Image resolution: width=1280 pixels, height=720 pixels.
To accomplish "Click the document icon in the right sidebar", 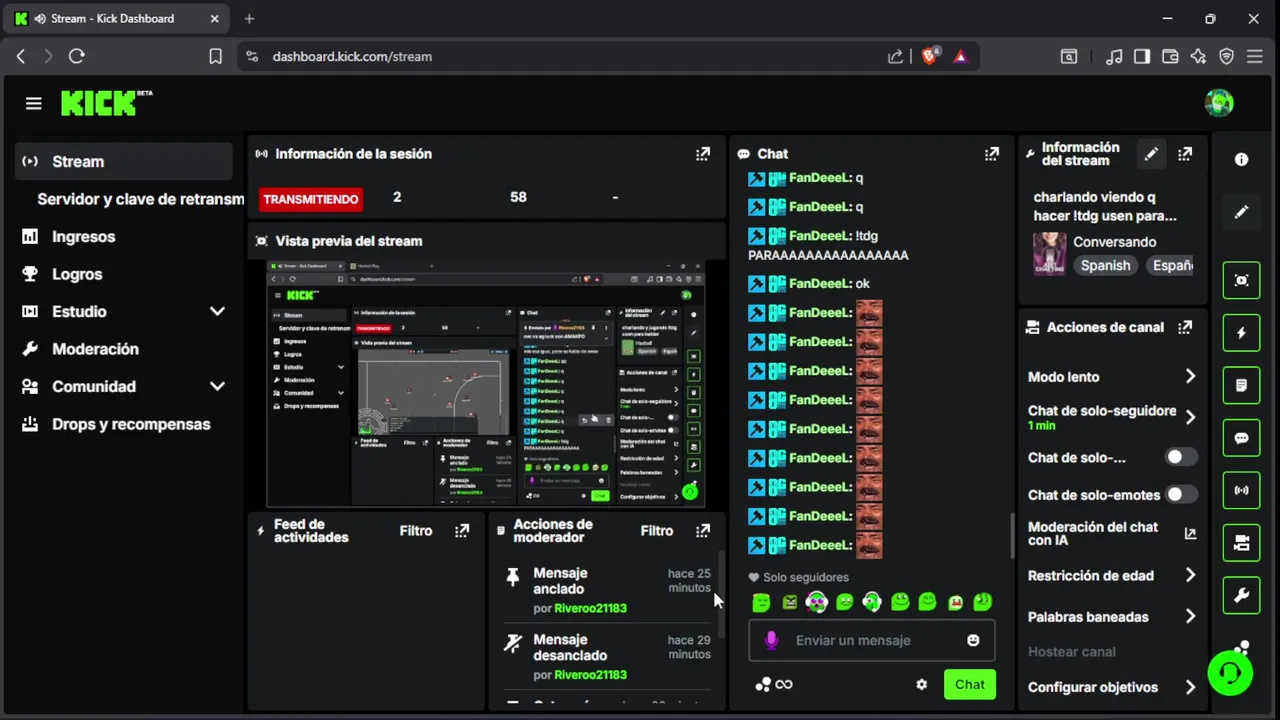I will tap(1241, 385).
